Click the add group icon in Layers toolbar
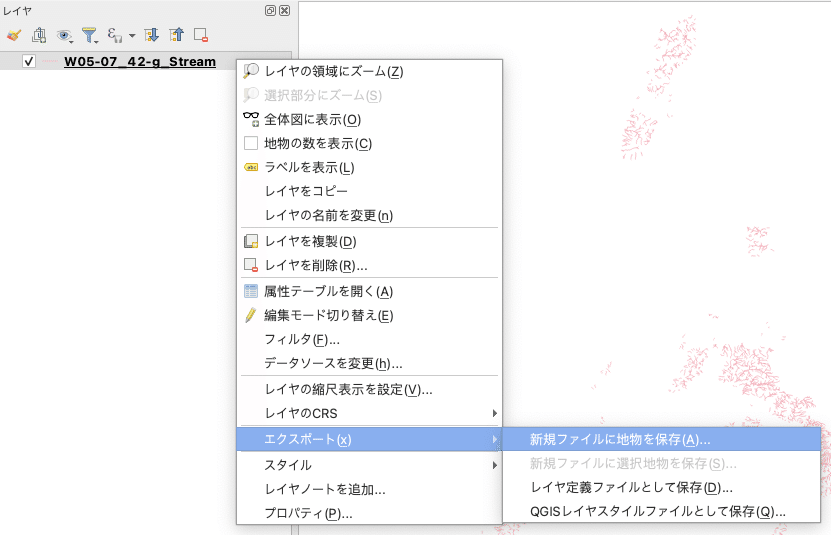 pos(39,36)
